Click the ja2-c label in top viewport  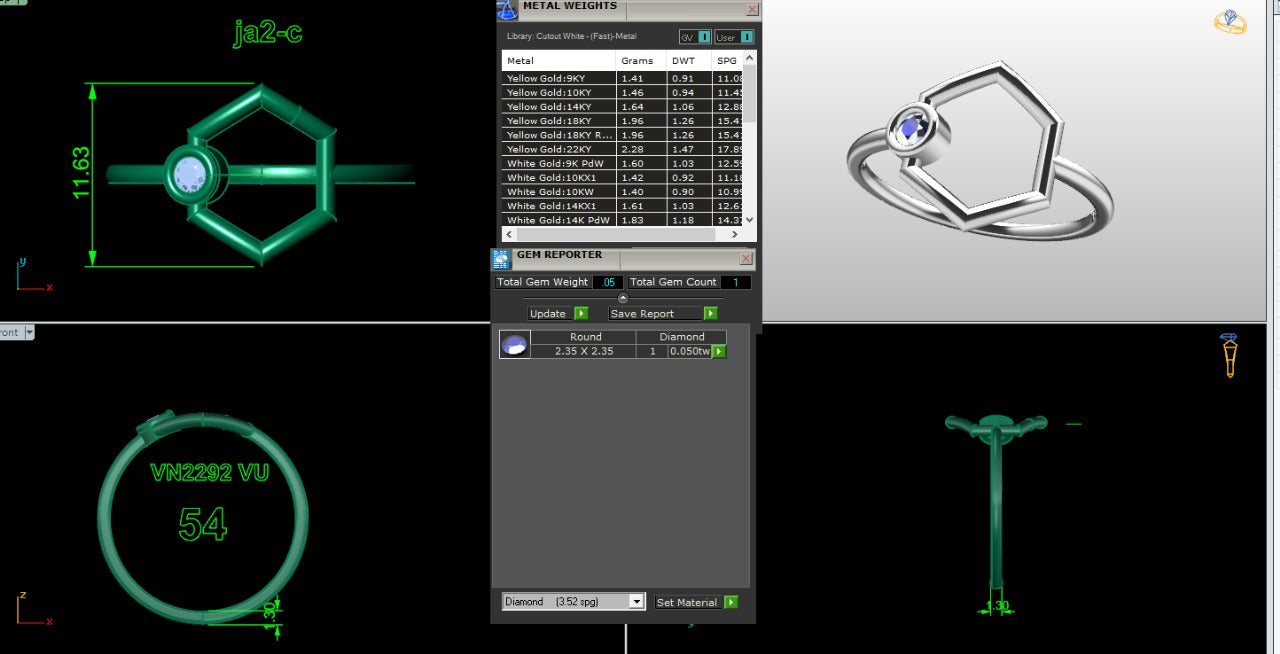click(267, 33)
